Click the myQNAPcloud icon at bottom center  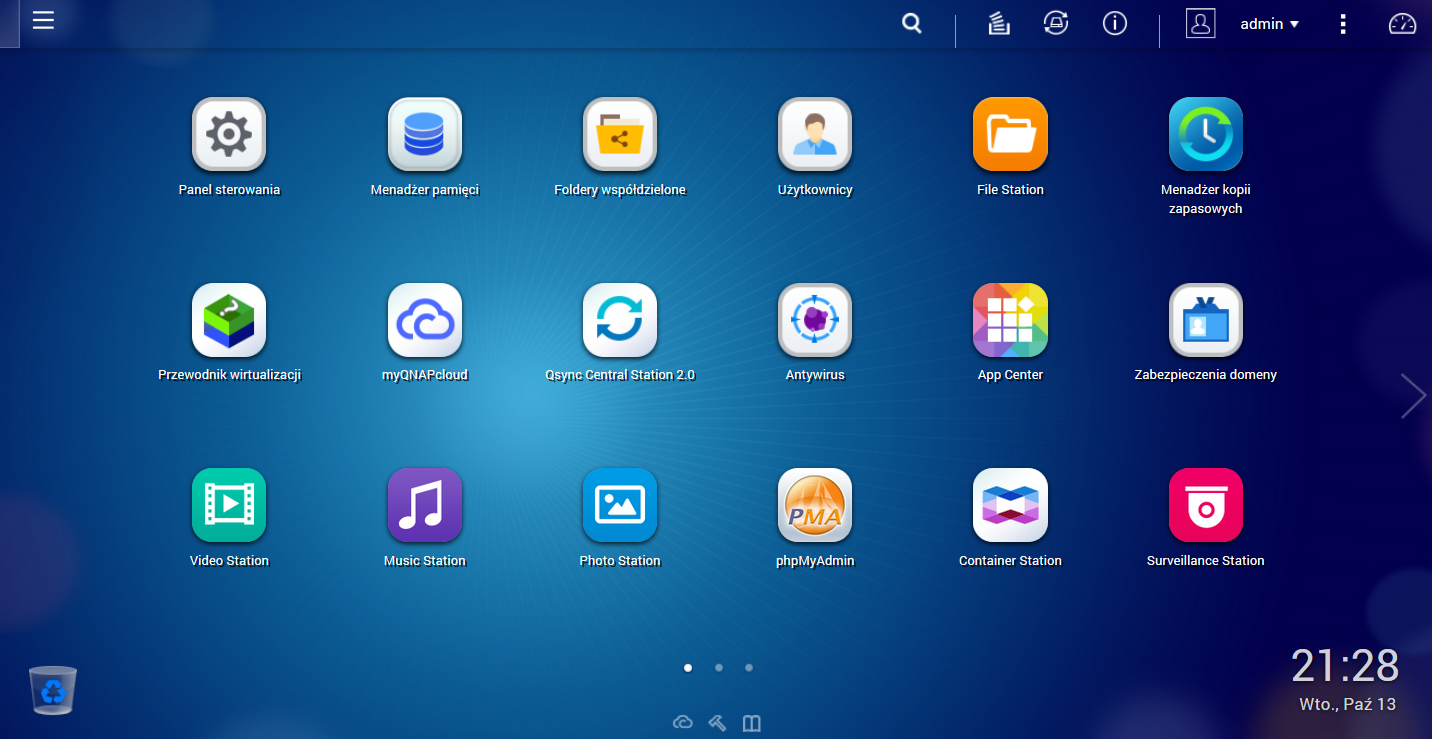tap(683, 722)
